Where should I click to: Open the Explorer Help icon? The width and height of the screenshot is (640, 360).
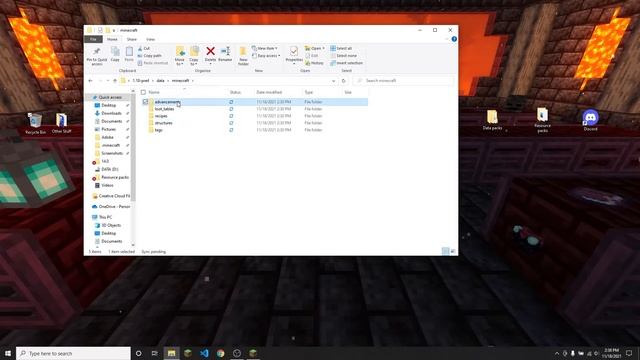click(x=454, y=39)
